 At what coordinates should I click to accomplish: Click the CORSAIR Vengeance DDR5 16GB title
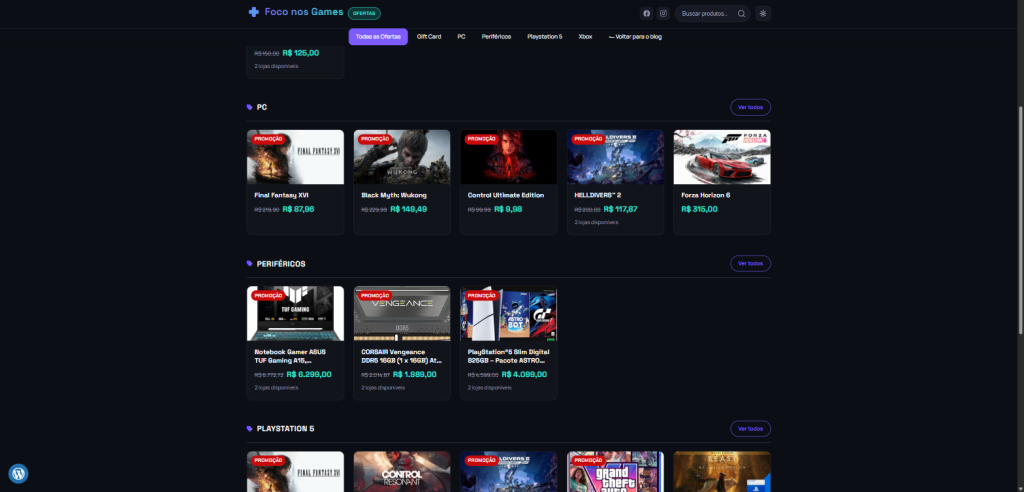pyautogui.click(x=402, y=355)
